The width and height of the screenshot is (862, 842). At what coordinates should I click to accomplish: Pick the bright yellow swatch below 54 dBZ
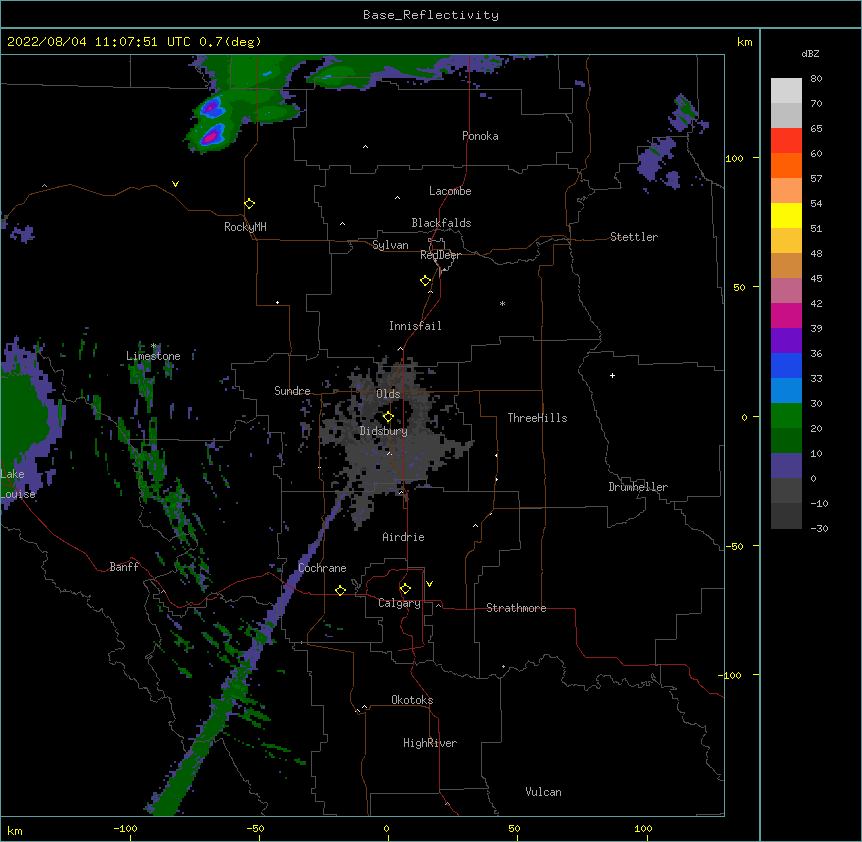point(786,215)
